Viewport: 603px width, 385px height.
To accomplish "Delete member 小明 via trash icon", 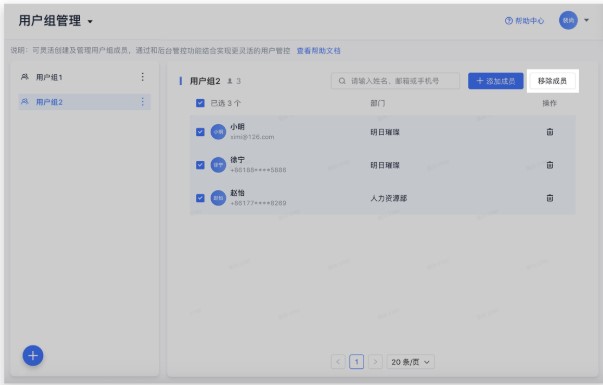I will (x=550, y=132).
